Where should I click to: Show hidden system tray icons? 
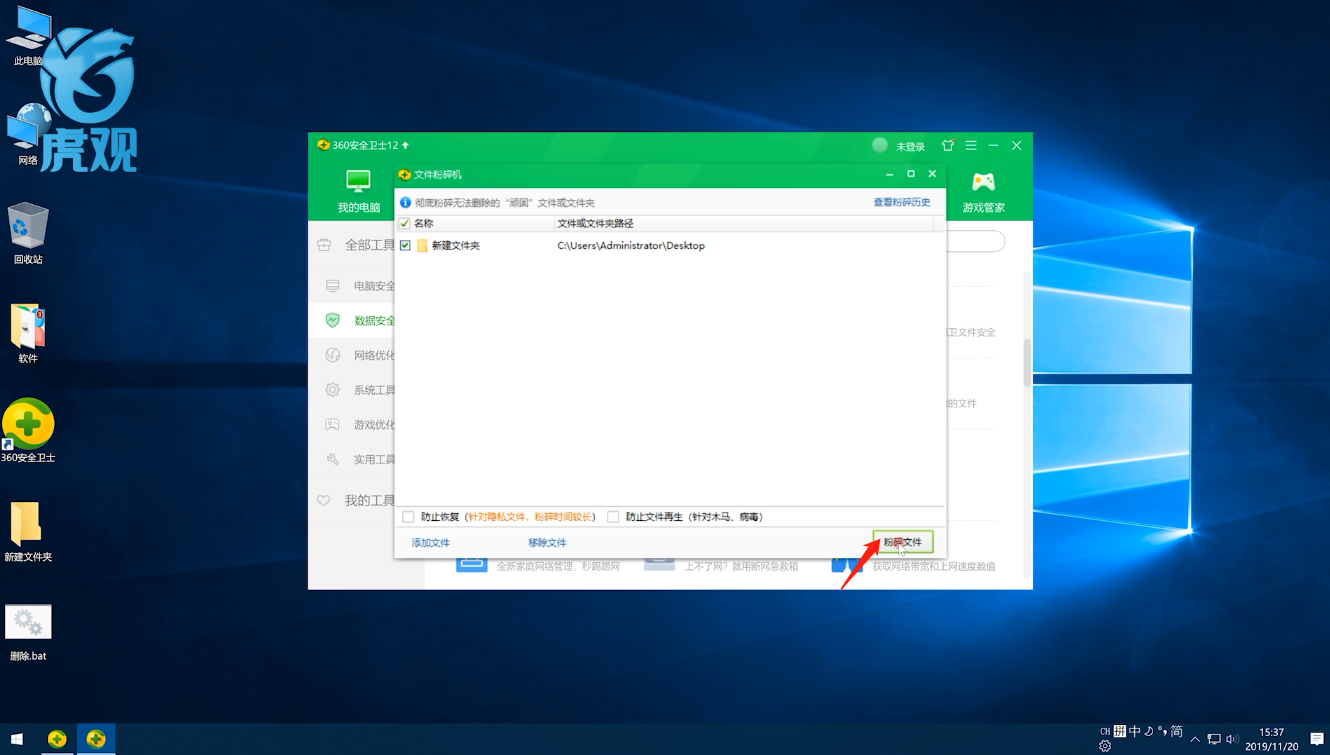click(x=1195, y=739)
